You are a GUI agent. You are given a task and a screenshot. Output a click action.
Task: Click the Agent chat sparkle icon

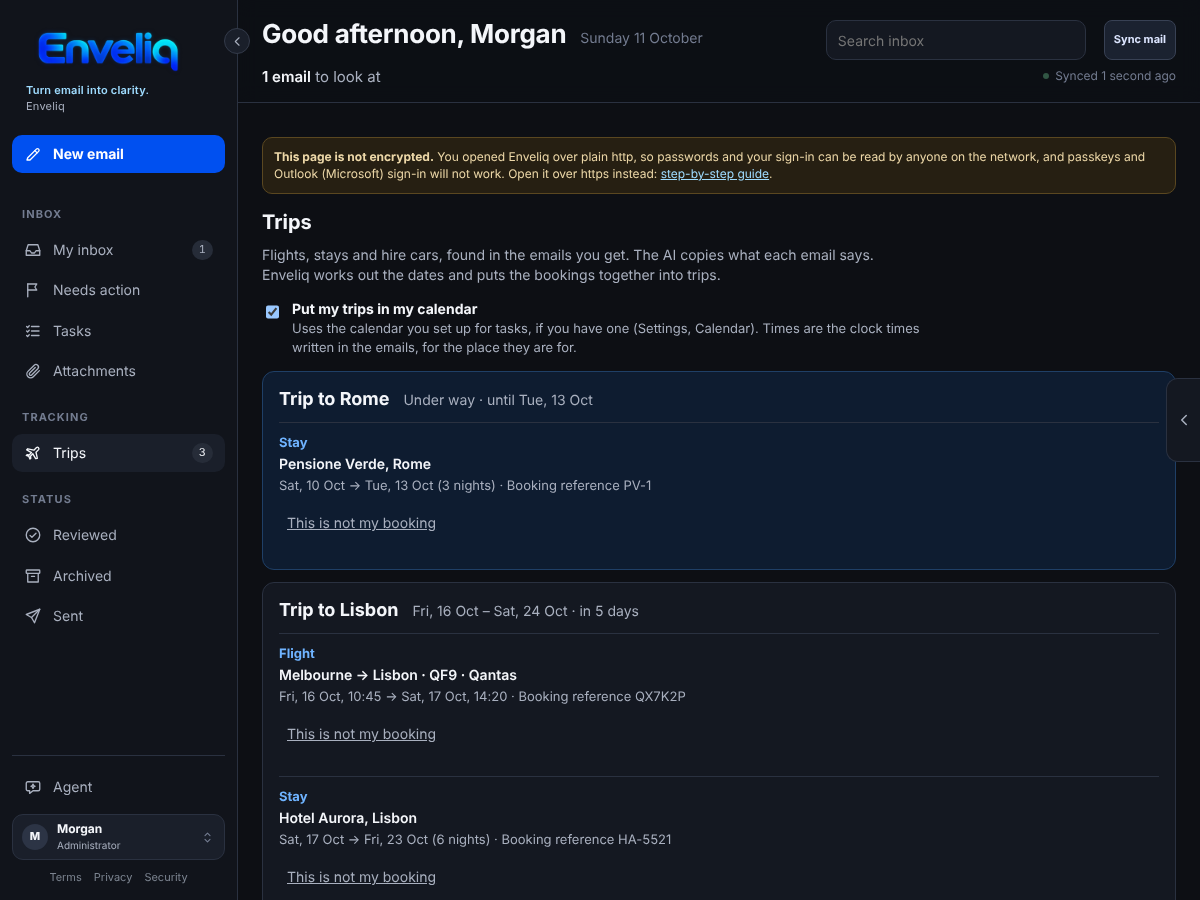(33, 787)
